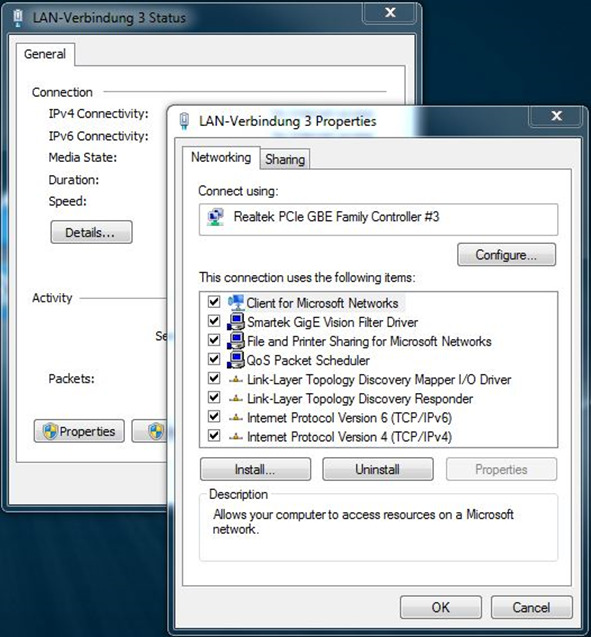The image size is (591, 637).
Task: Open Details... in the Status window
Action: point(91,232)
